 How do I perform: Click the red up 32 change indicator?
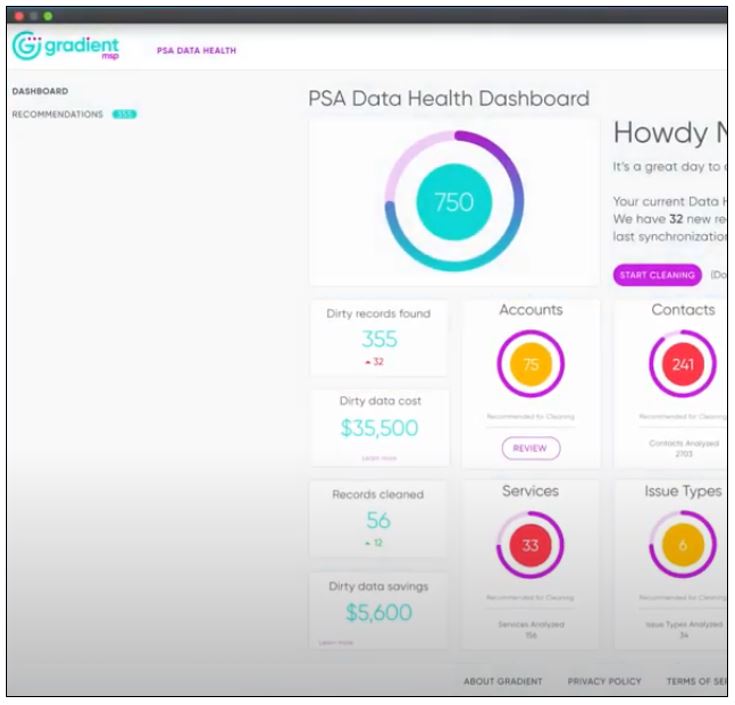click(374, 362)
